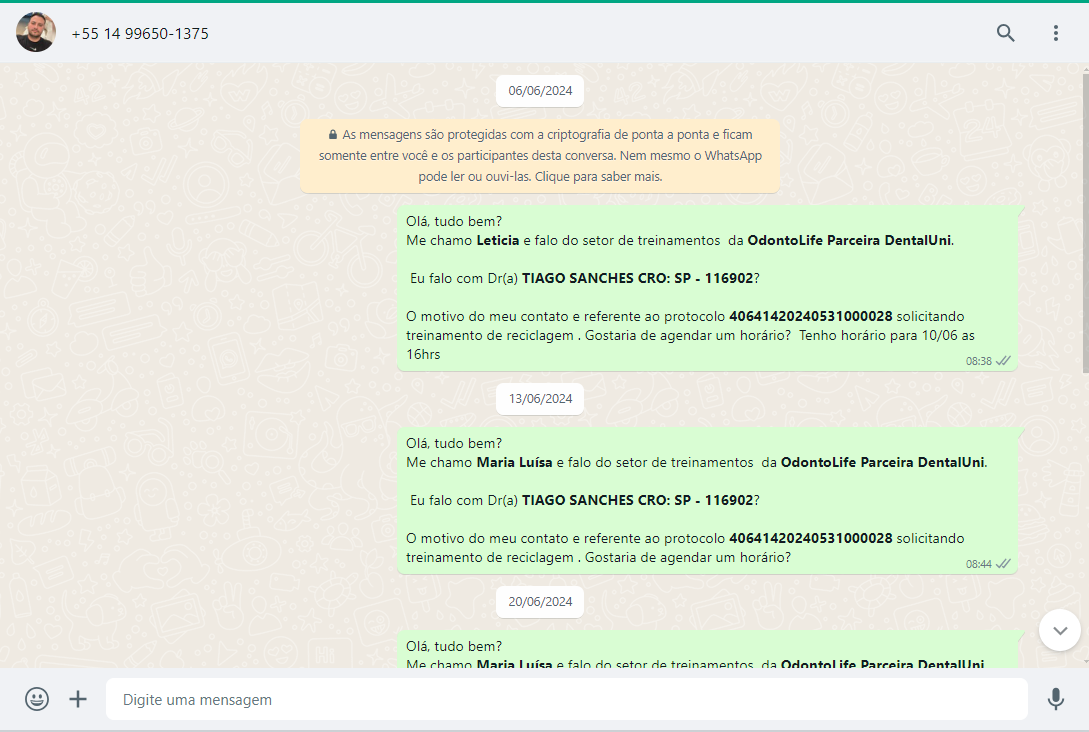Image resolution: width=1089 pixels, height=732 pixels.
Task: Click the lock icon in encryption notice
Action: click(333, 134)
